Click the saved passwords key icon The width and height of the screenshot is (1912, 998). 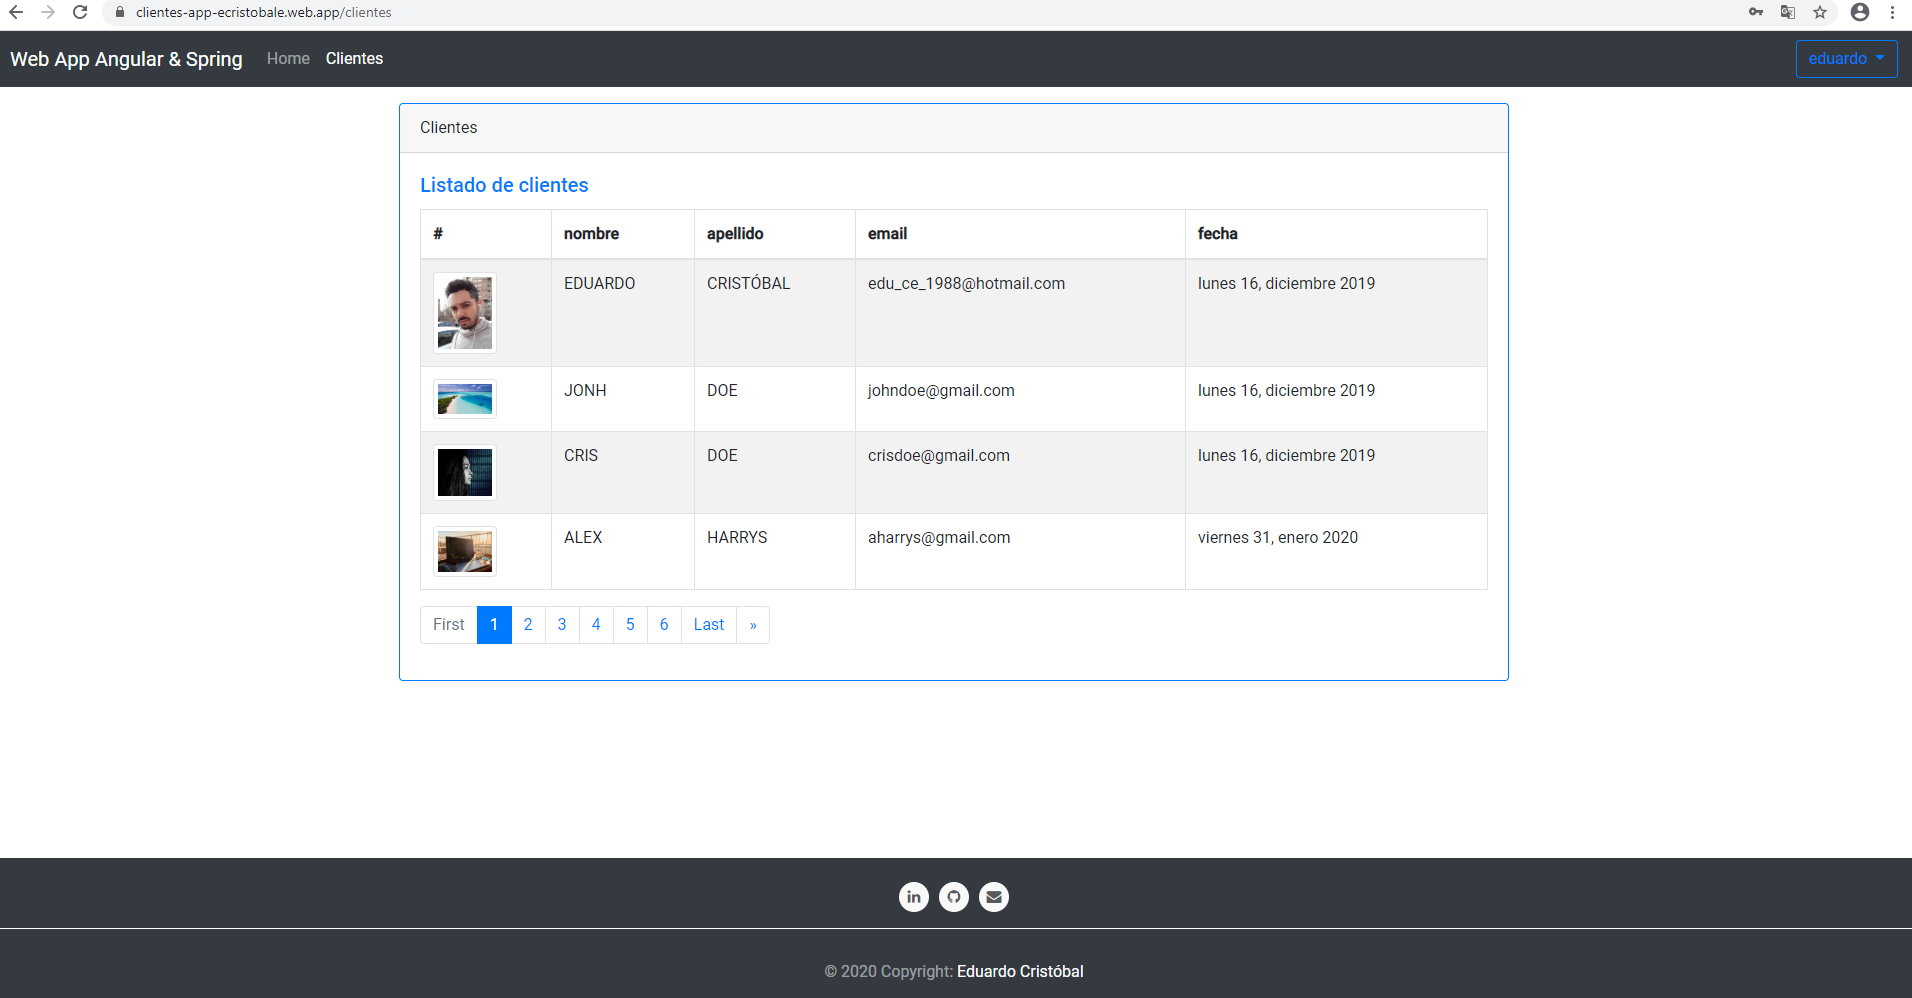point(1756,12)
